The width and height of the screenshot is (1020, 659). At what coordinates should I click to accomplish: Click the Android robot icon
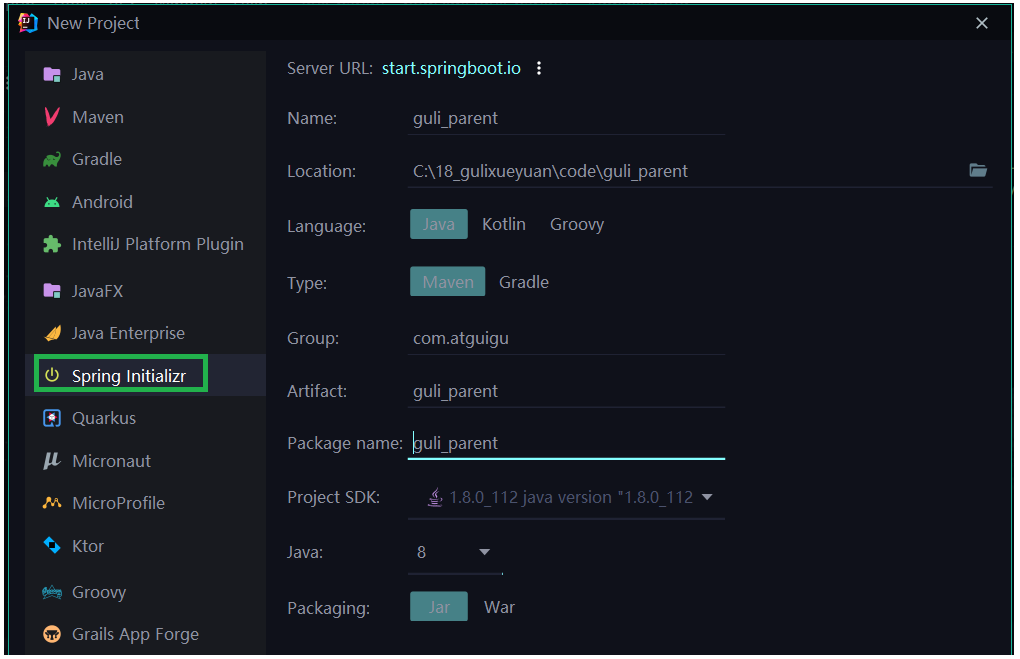52,202
